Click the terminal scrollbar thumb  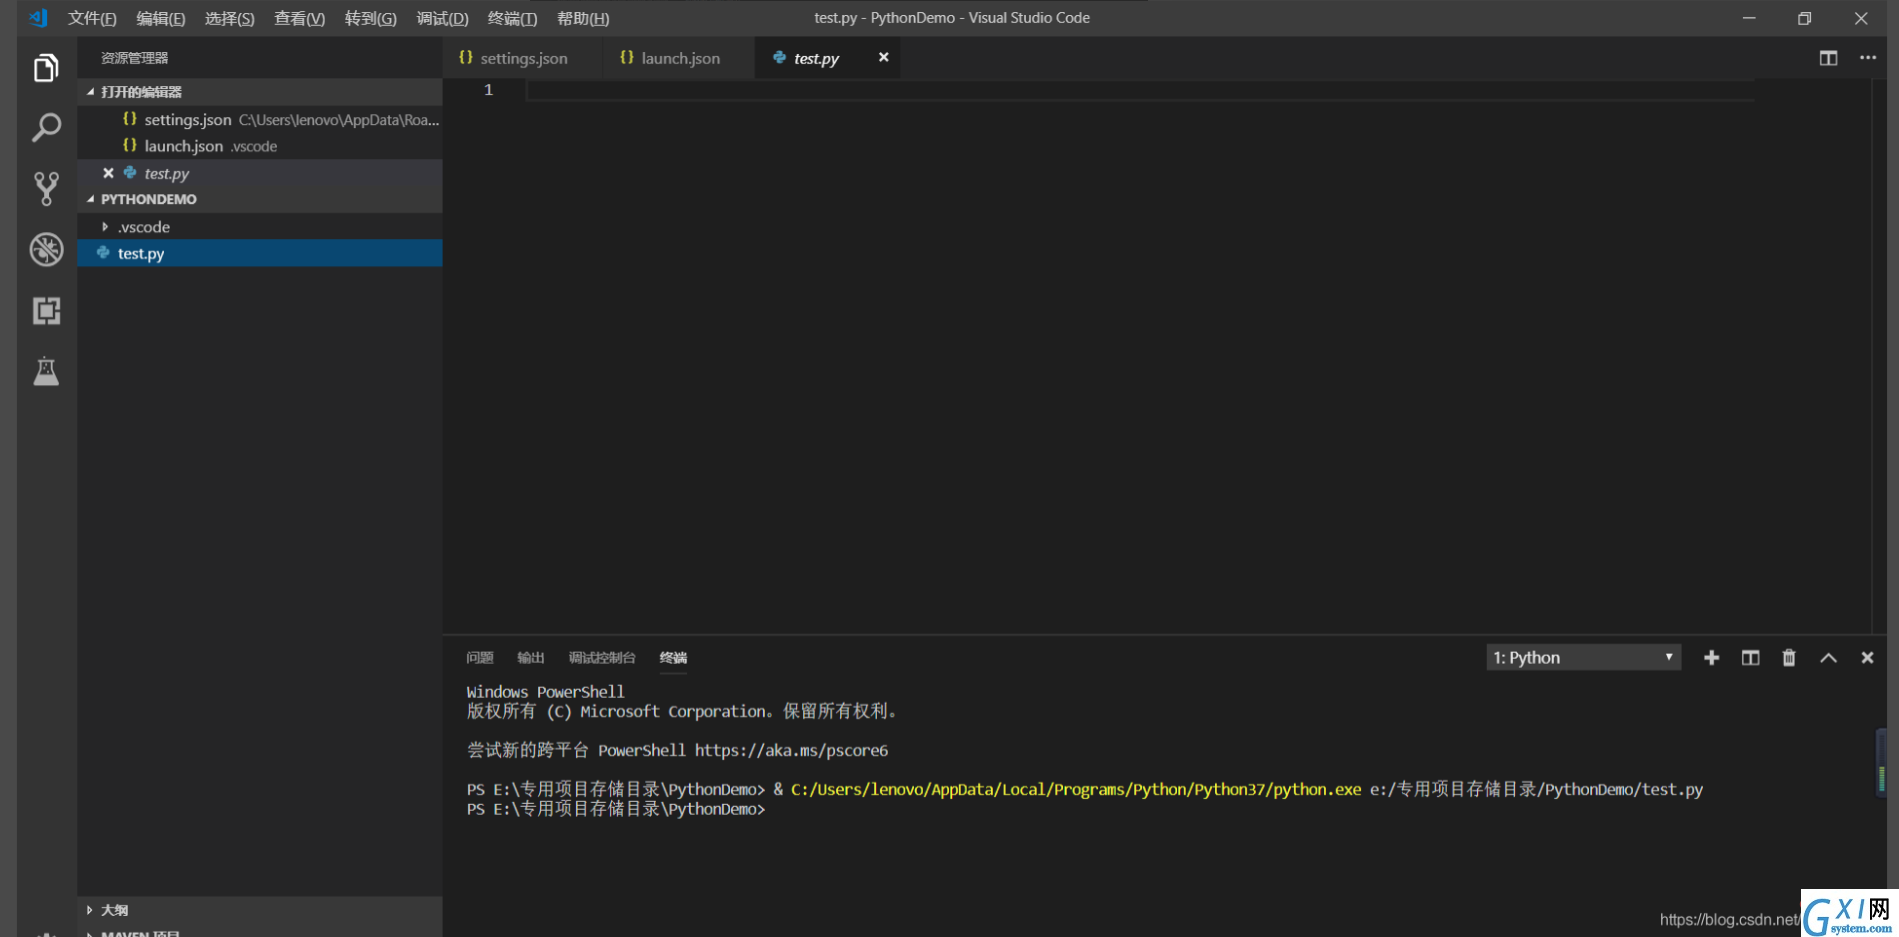1881,763
